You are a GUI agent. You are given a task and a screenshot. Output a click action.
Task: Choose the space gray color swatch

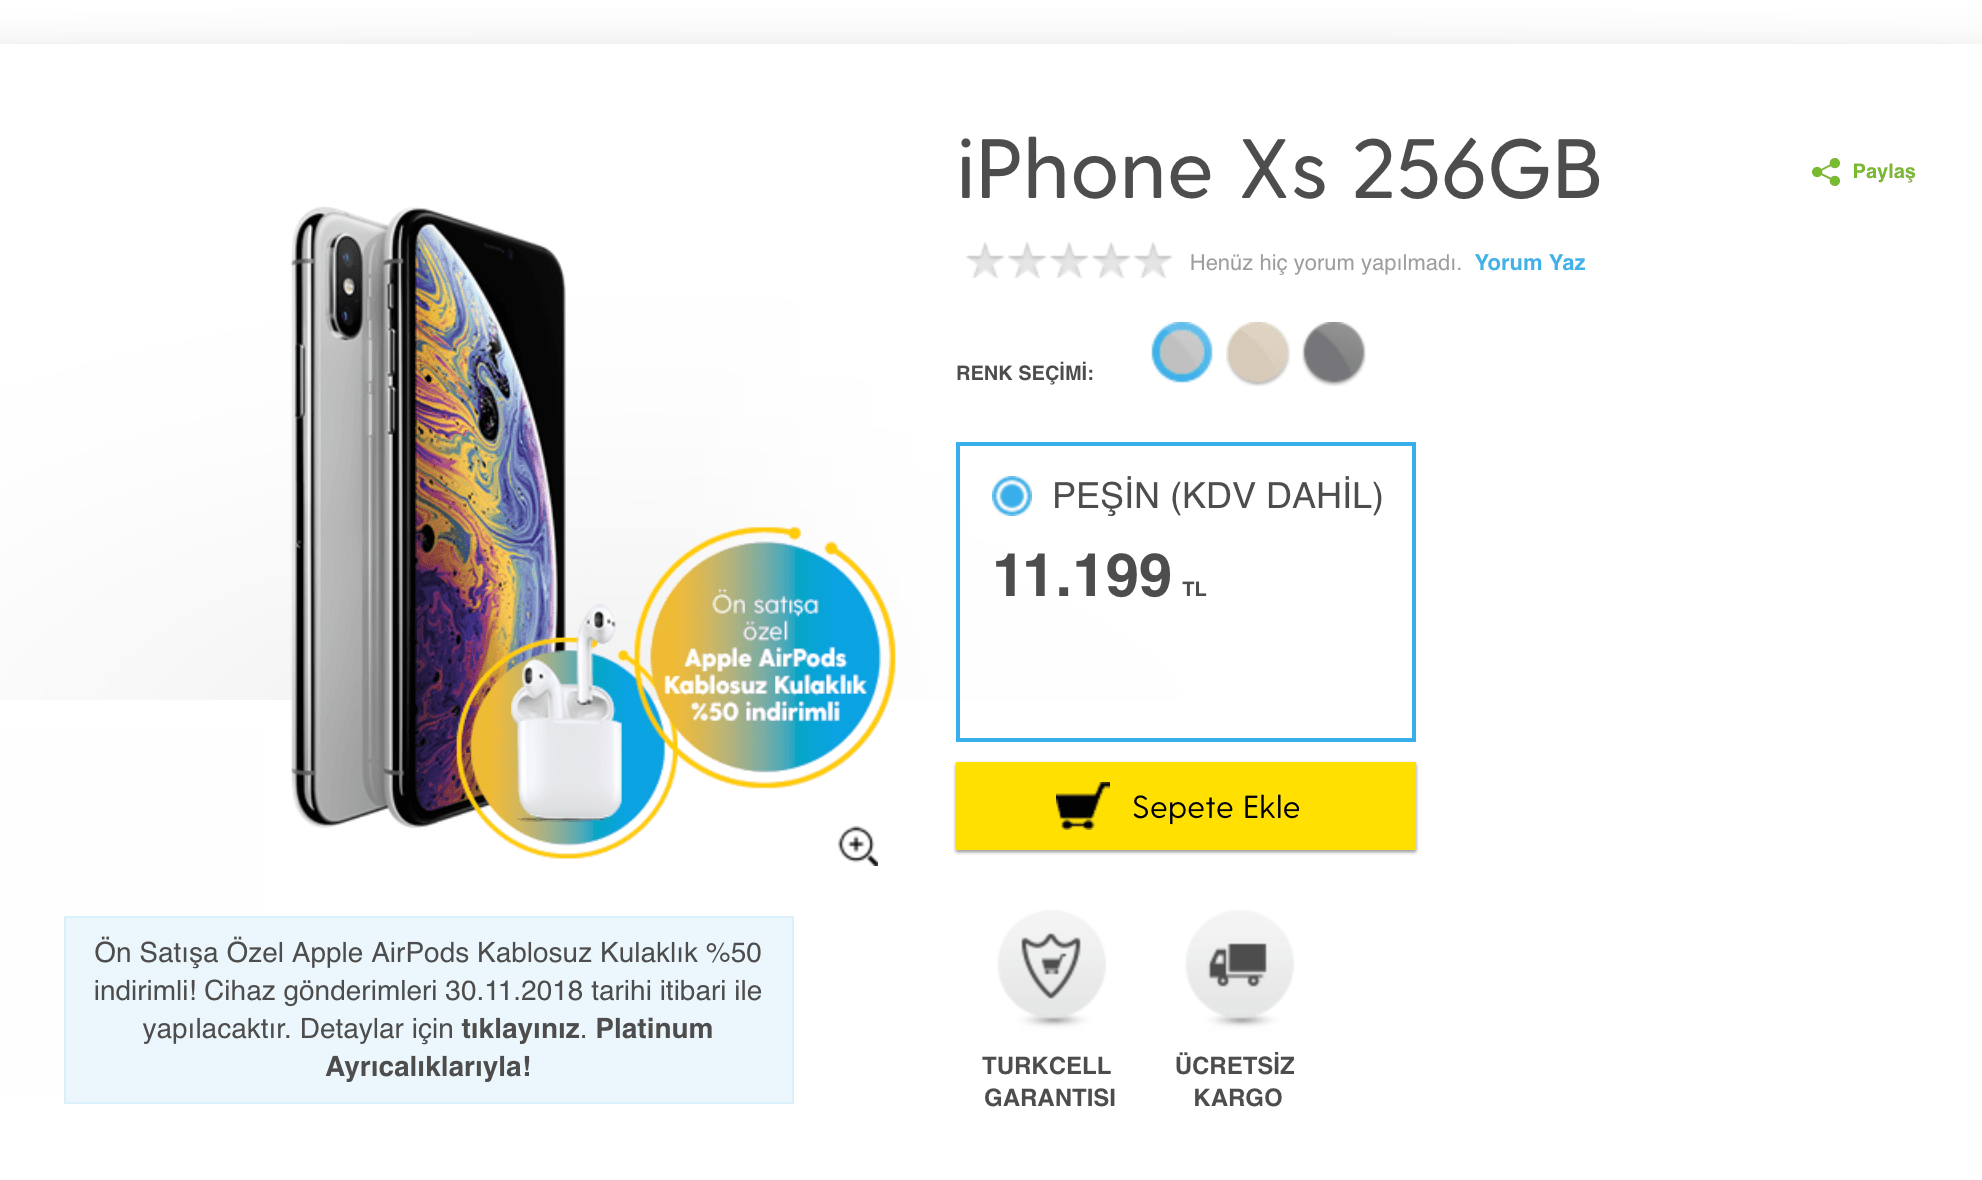pyautogui.click(x=1334, y=352)
